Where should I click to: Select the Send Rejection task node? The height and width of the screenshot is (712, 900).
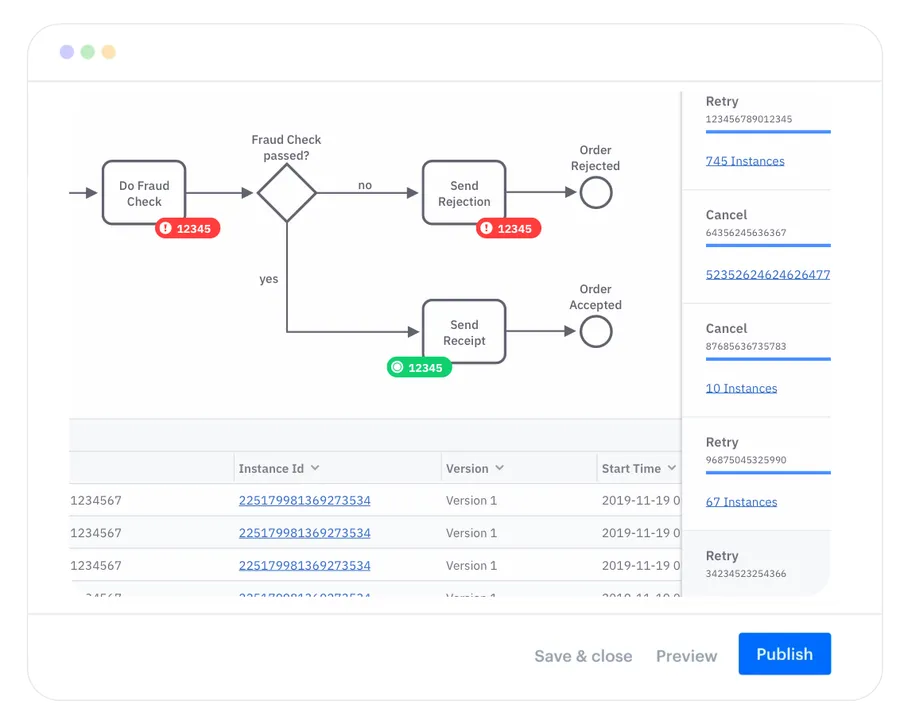click(x=464, y=192)
